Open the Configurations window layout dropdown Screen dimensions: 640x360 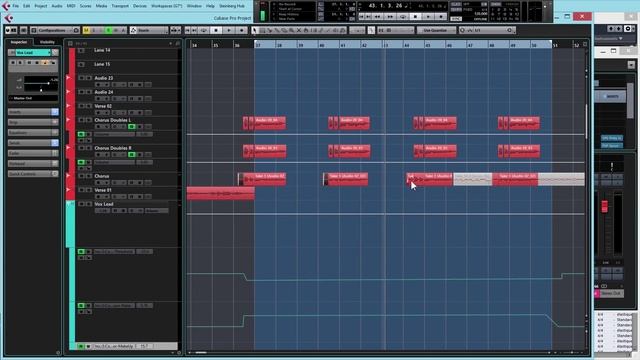(56, 30)
